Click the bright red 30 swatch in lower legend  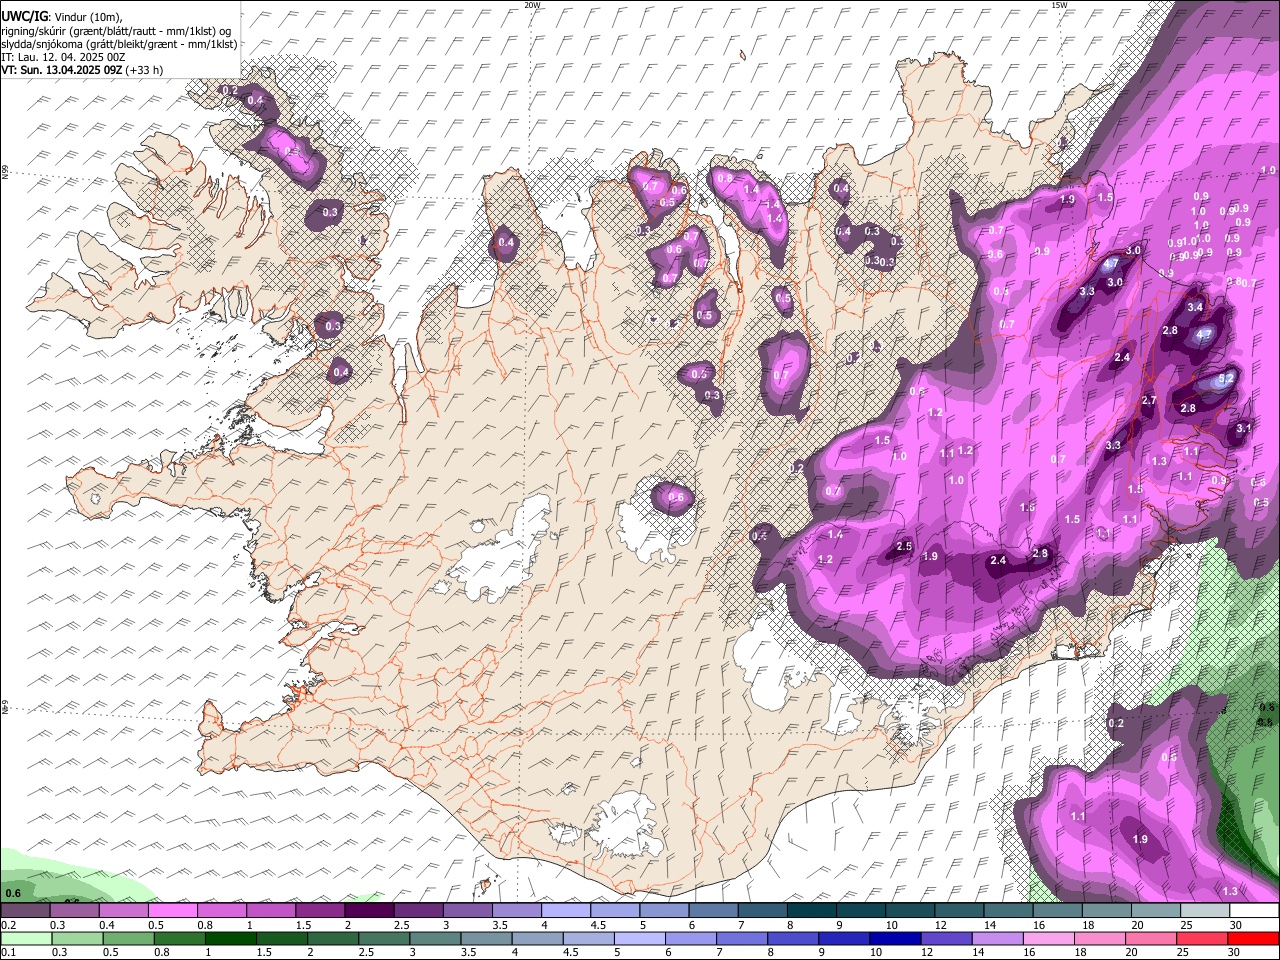coord(1254,939)
